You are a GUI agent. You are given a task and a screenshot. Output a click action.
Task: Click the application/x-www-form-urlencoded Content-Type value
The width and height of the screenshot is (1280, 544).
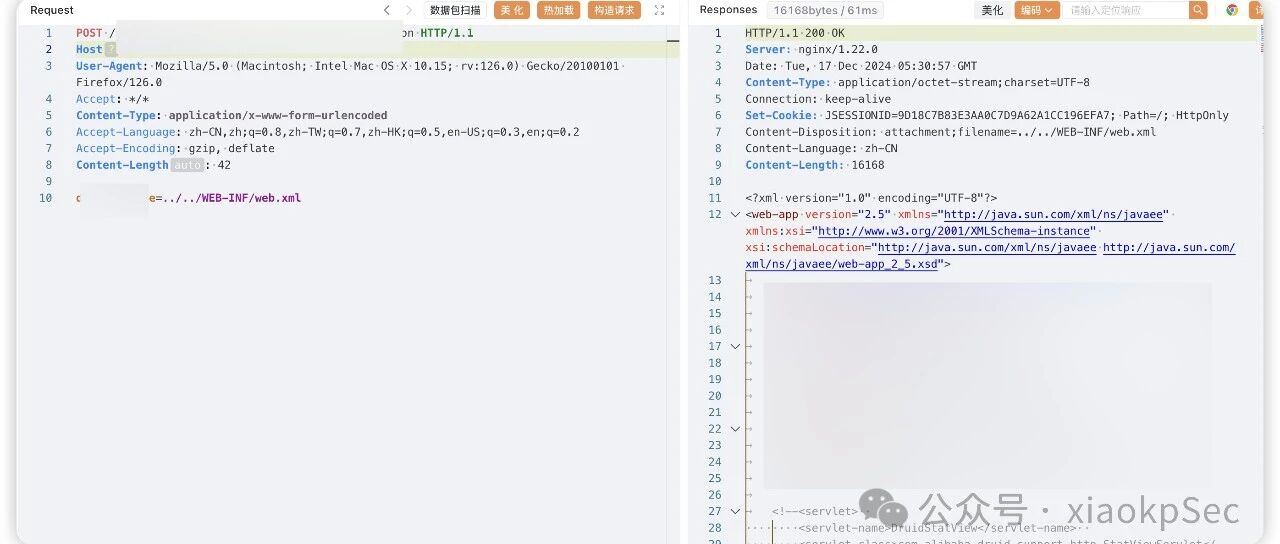[x=278, y=115]
